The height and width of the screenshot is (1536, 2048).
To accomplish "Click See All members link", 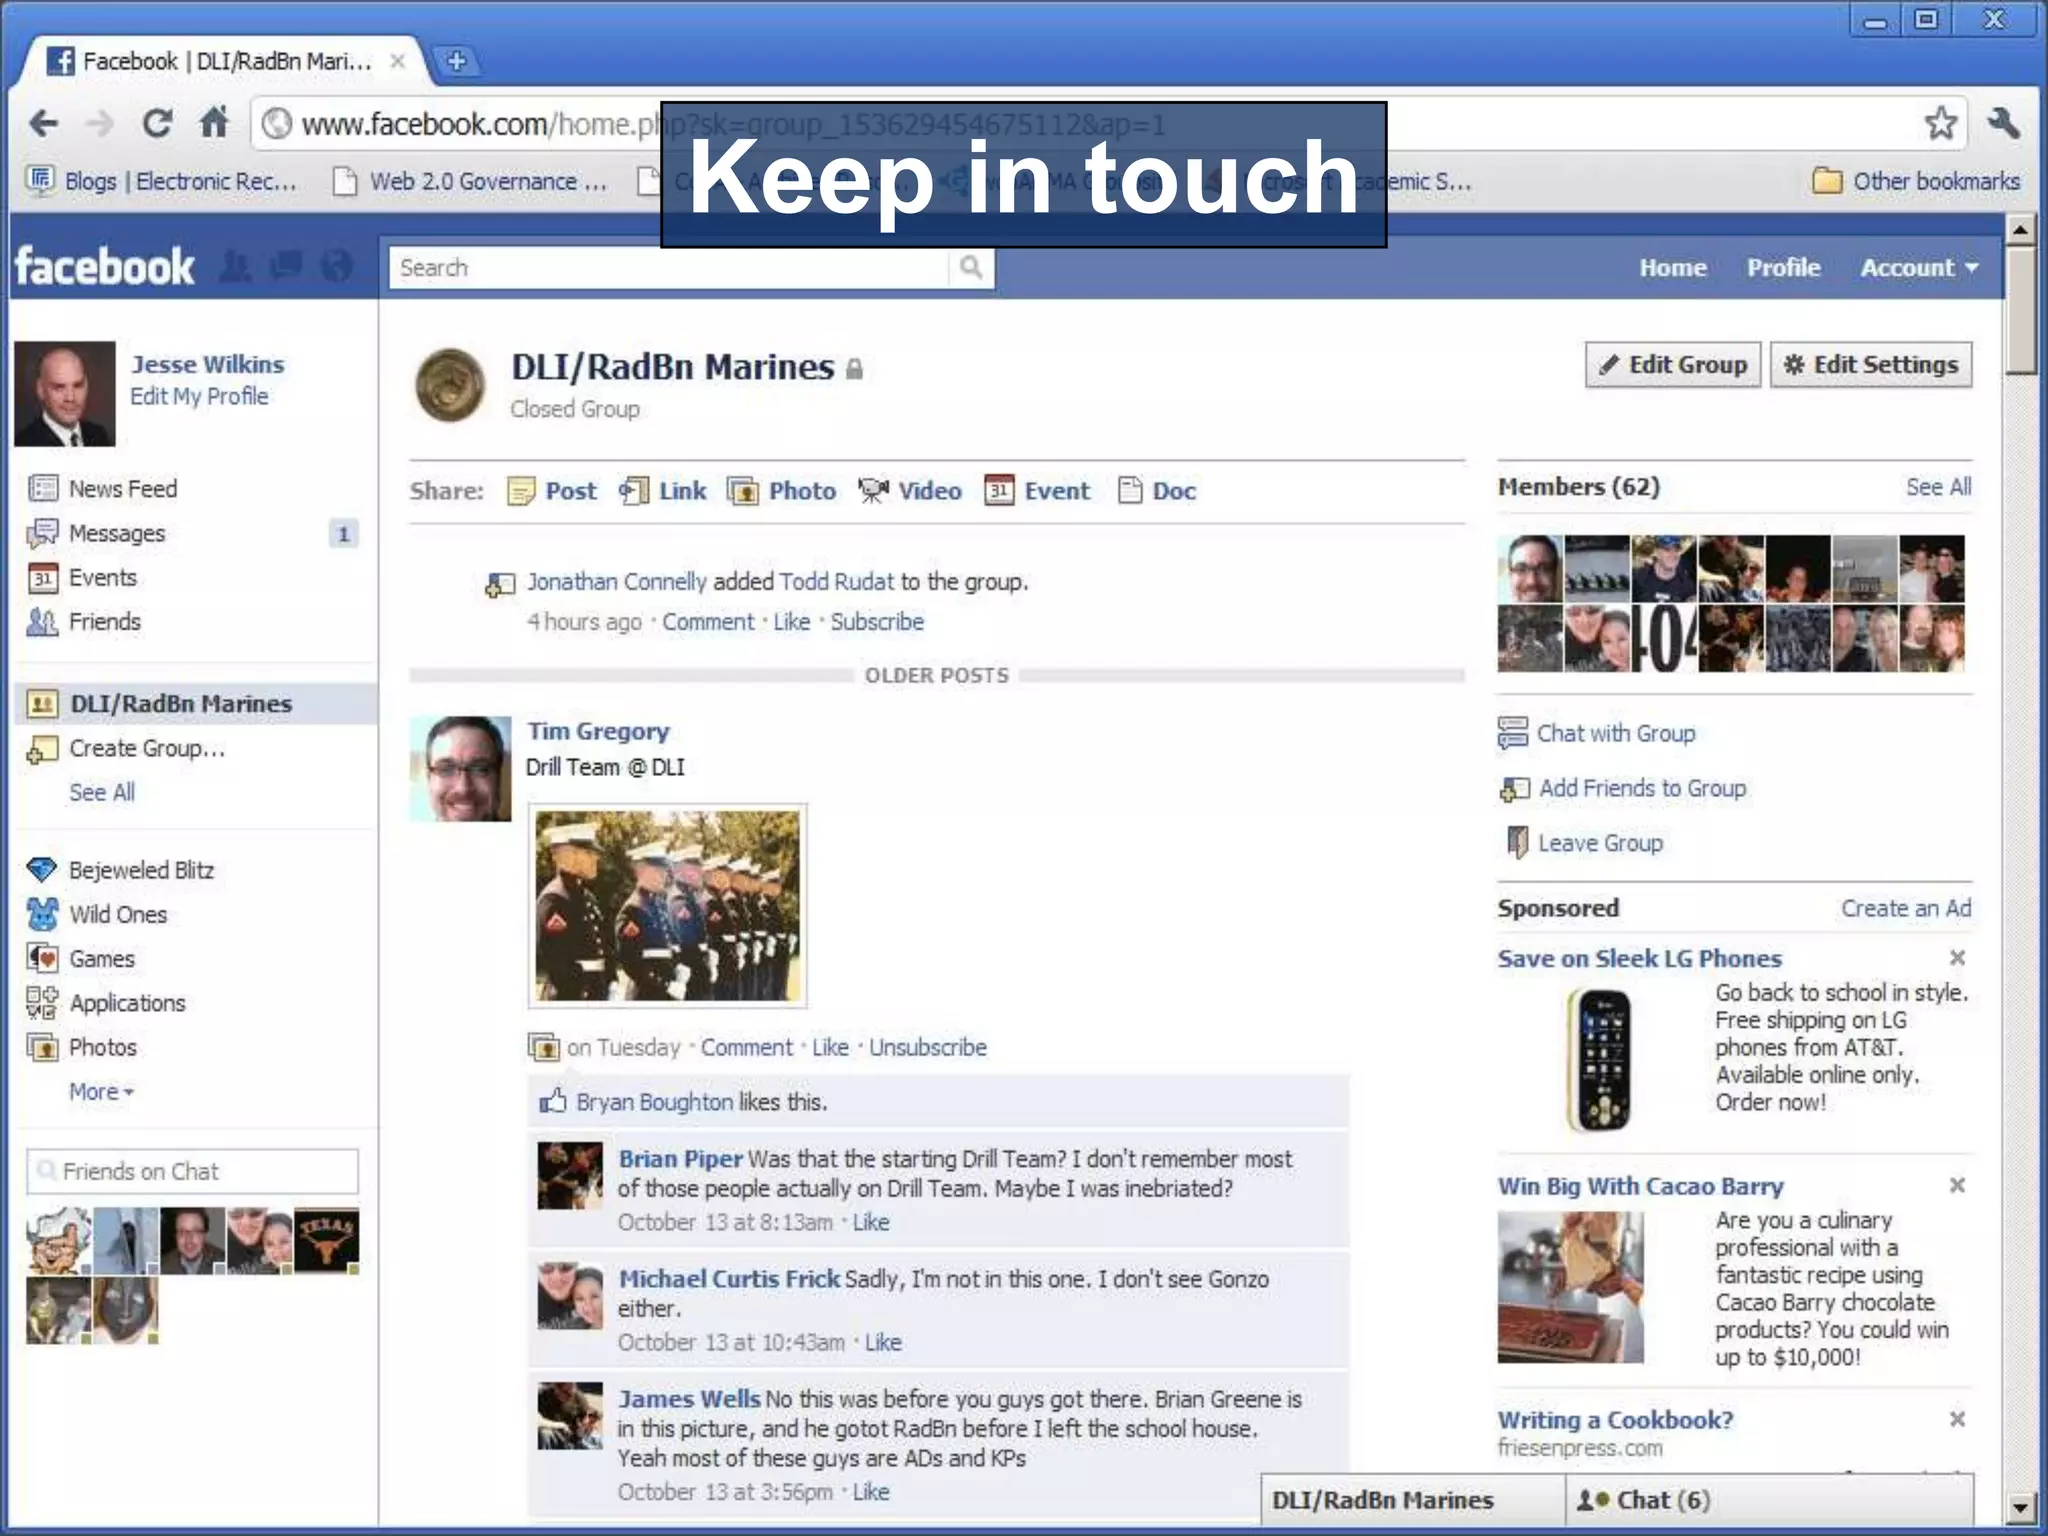I will [x=1938, y=487].
